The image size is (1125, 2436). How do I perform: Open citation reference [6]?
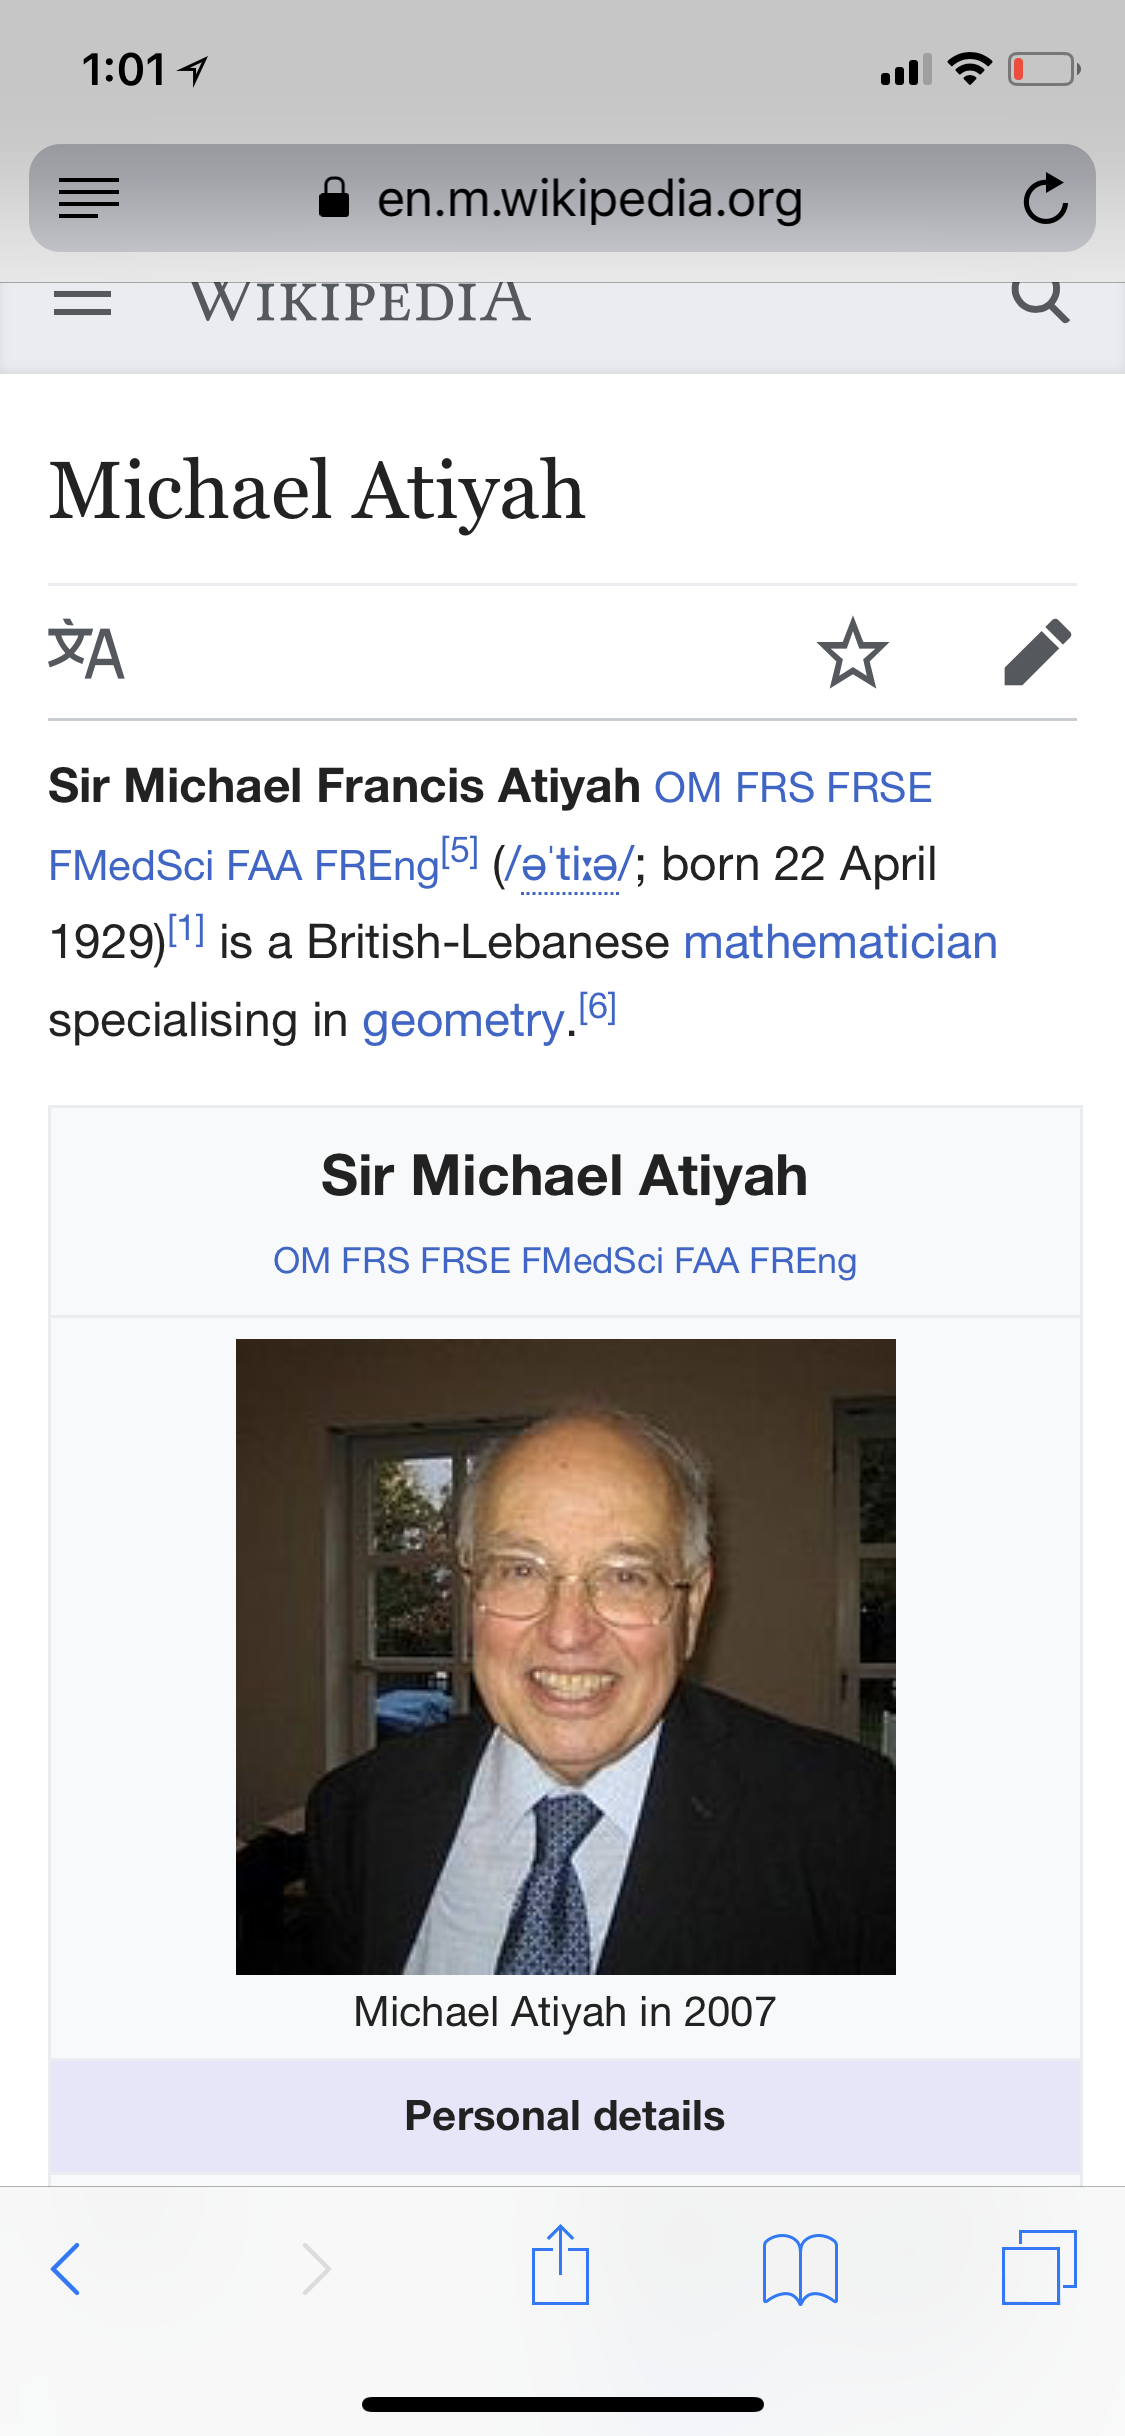tap(598, 1006)
